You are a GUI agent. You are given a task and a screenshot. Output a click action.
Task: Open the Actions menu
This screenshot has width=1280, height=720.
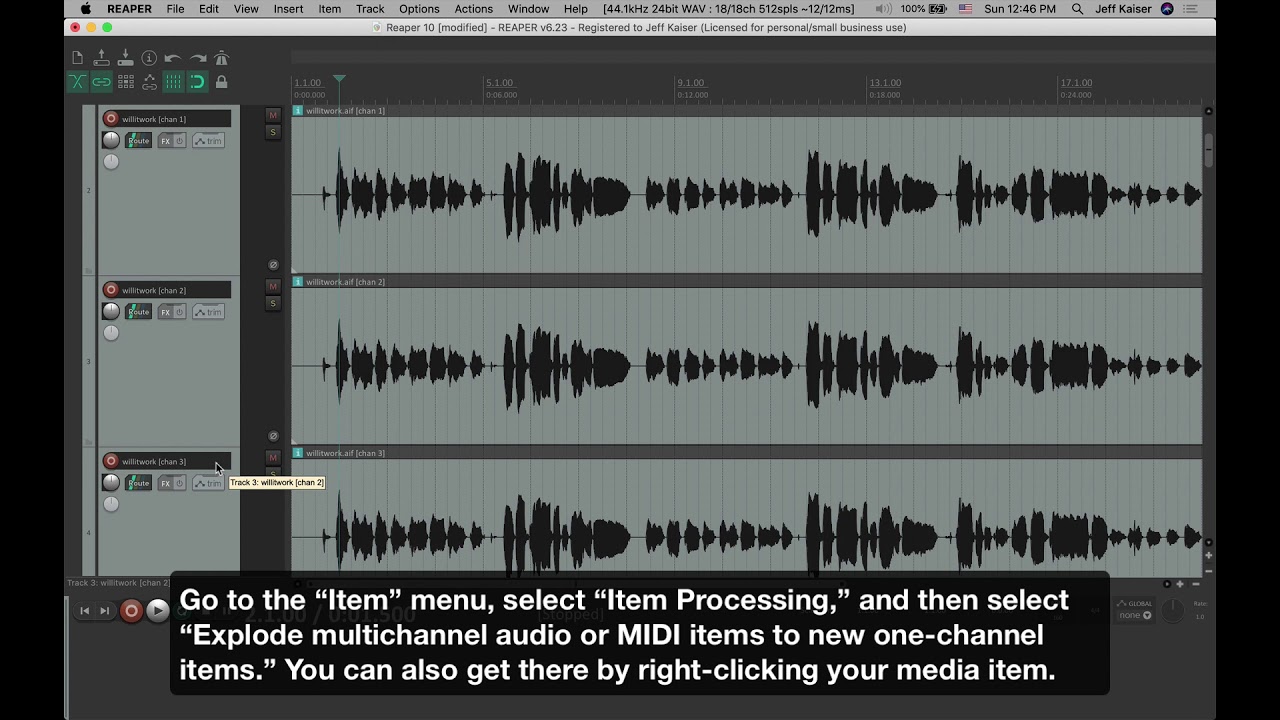(x=473, y=9)
